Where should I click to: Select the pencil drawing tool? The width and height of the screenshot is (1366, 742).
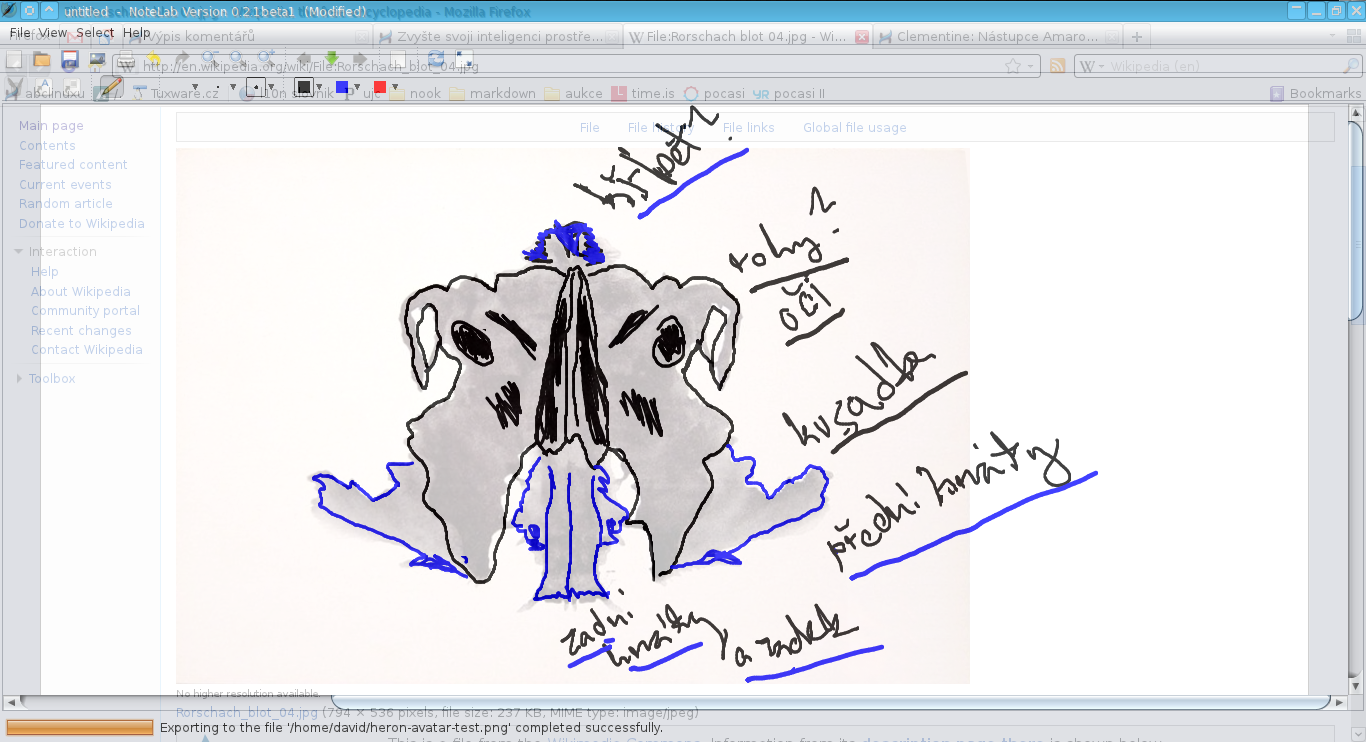coord(112,88)
